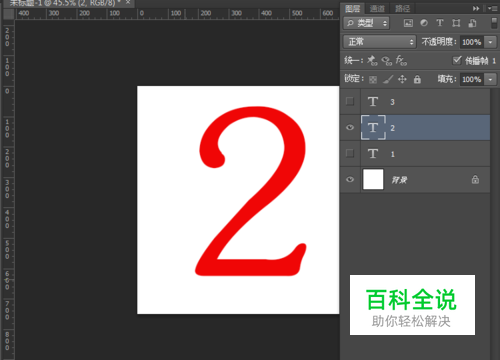The width and height of the screenshot is (500, 360).
Task: Show the hidden text layer 3
Action: click(x=350, y=101)
